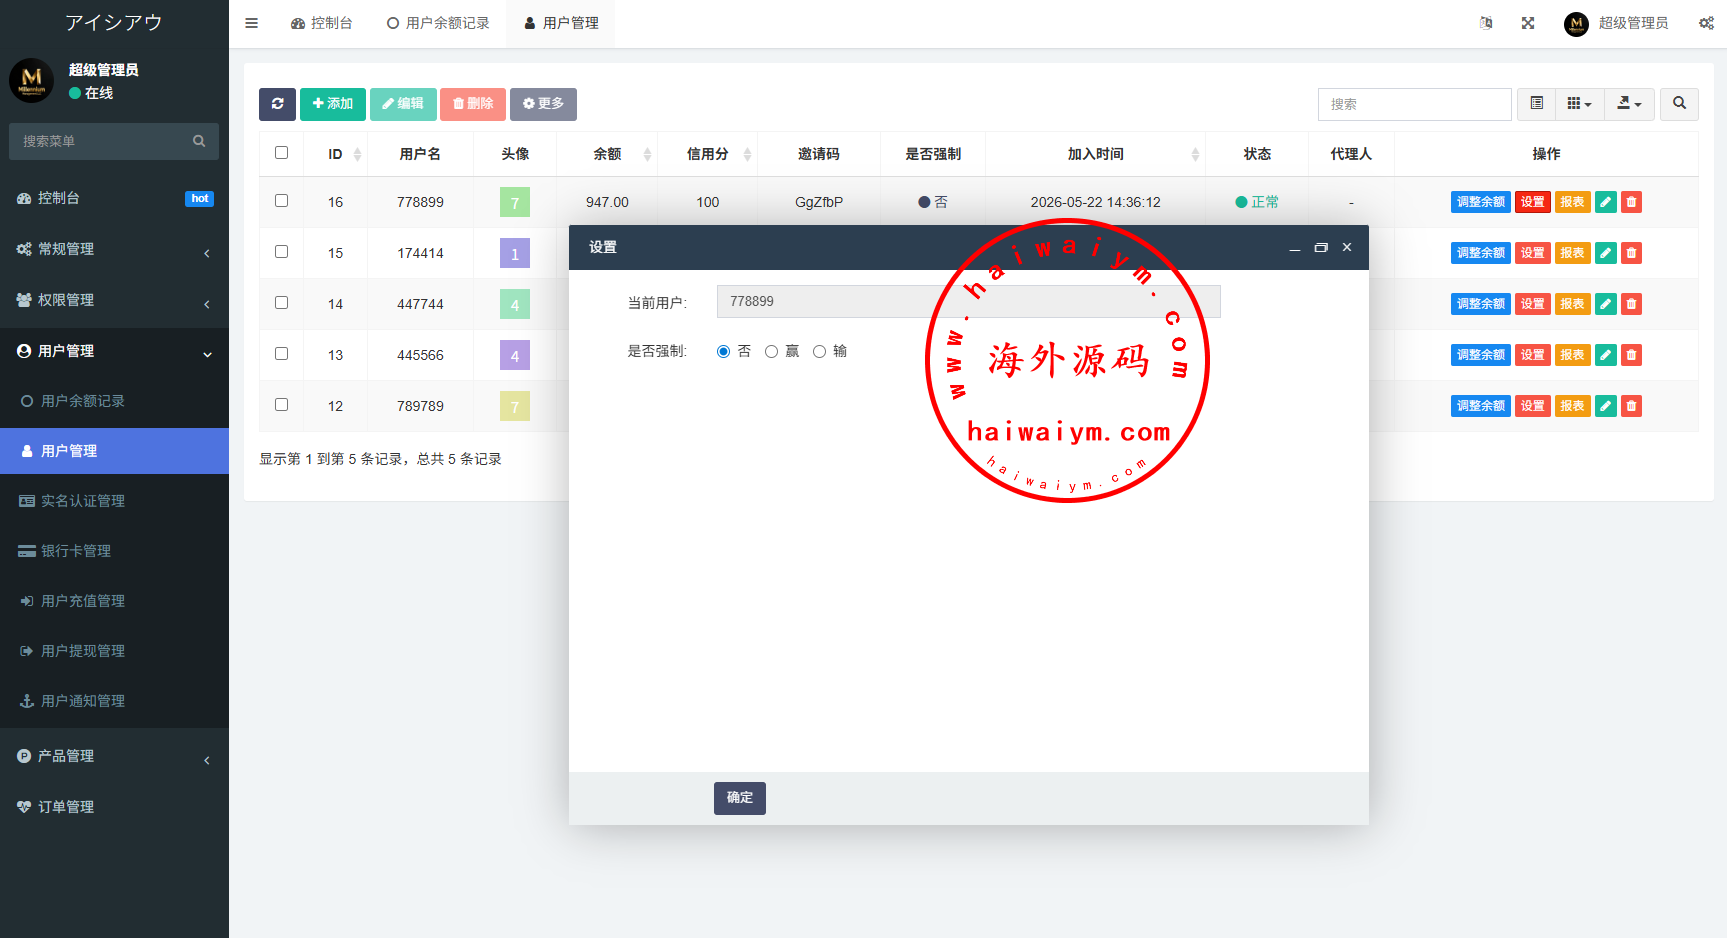Open 用户提现管理 in sidebar
Screen dimensions: 1727x938
point(114,651)
